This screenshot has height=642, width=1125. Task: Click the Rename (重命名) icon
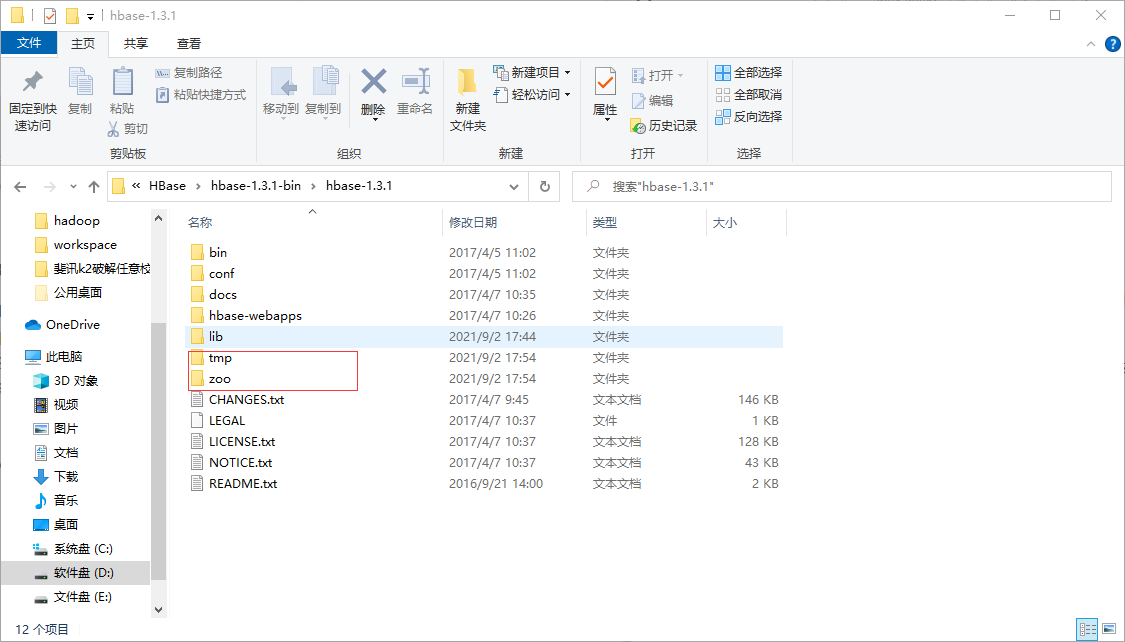(415, 81)
